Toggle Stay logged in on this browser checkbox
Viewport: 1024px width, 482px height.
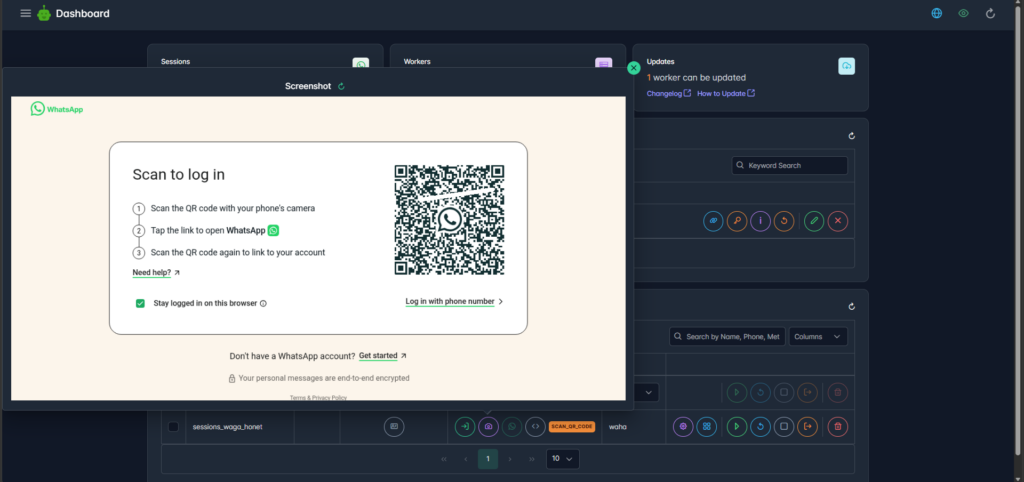(140, 303)
